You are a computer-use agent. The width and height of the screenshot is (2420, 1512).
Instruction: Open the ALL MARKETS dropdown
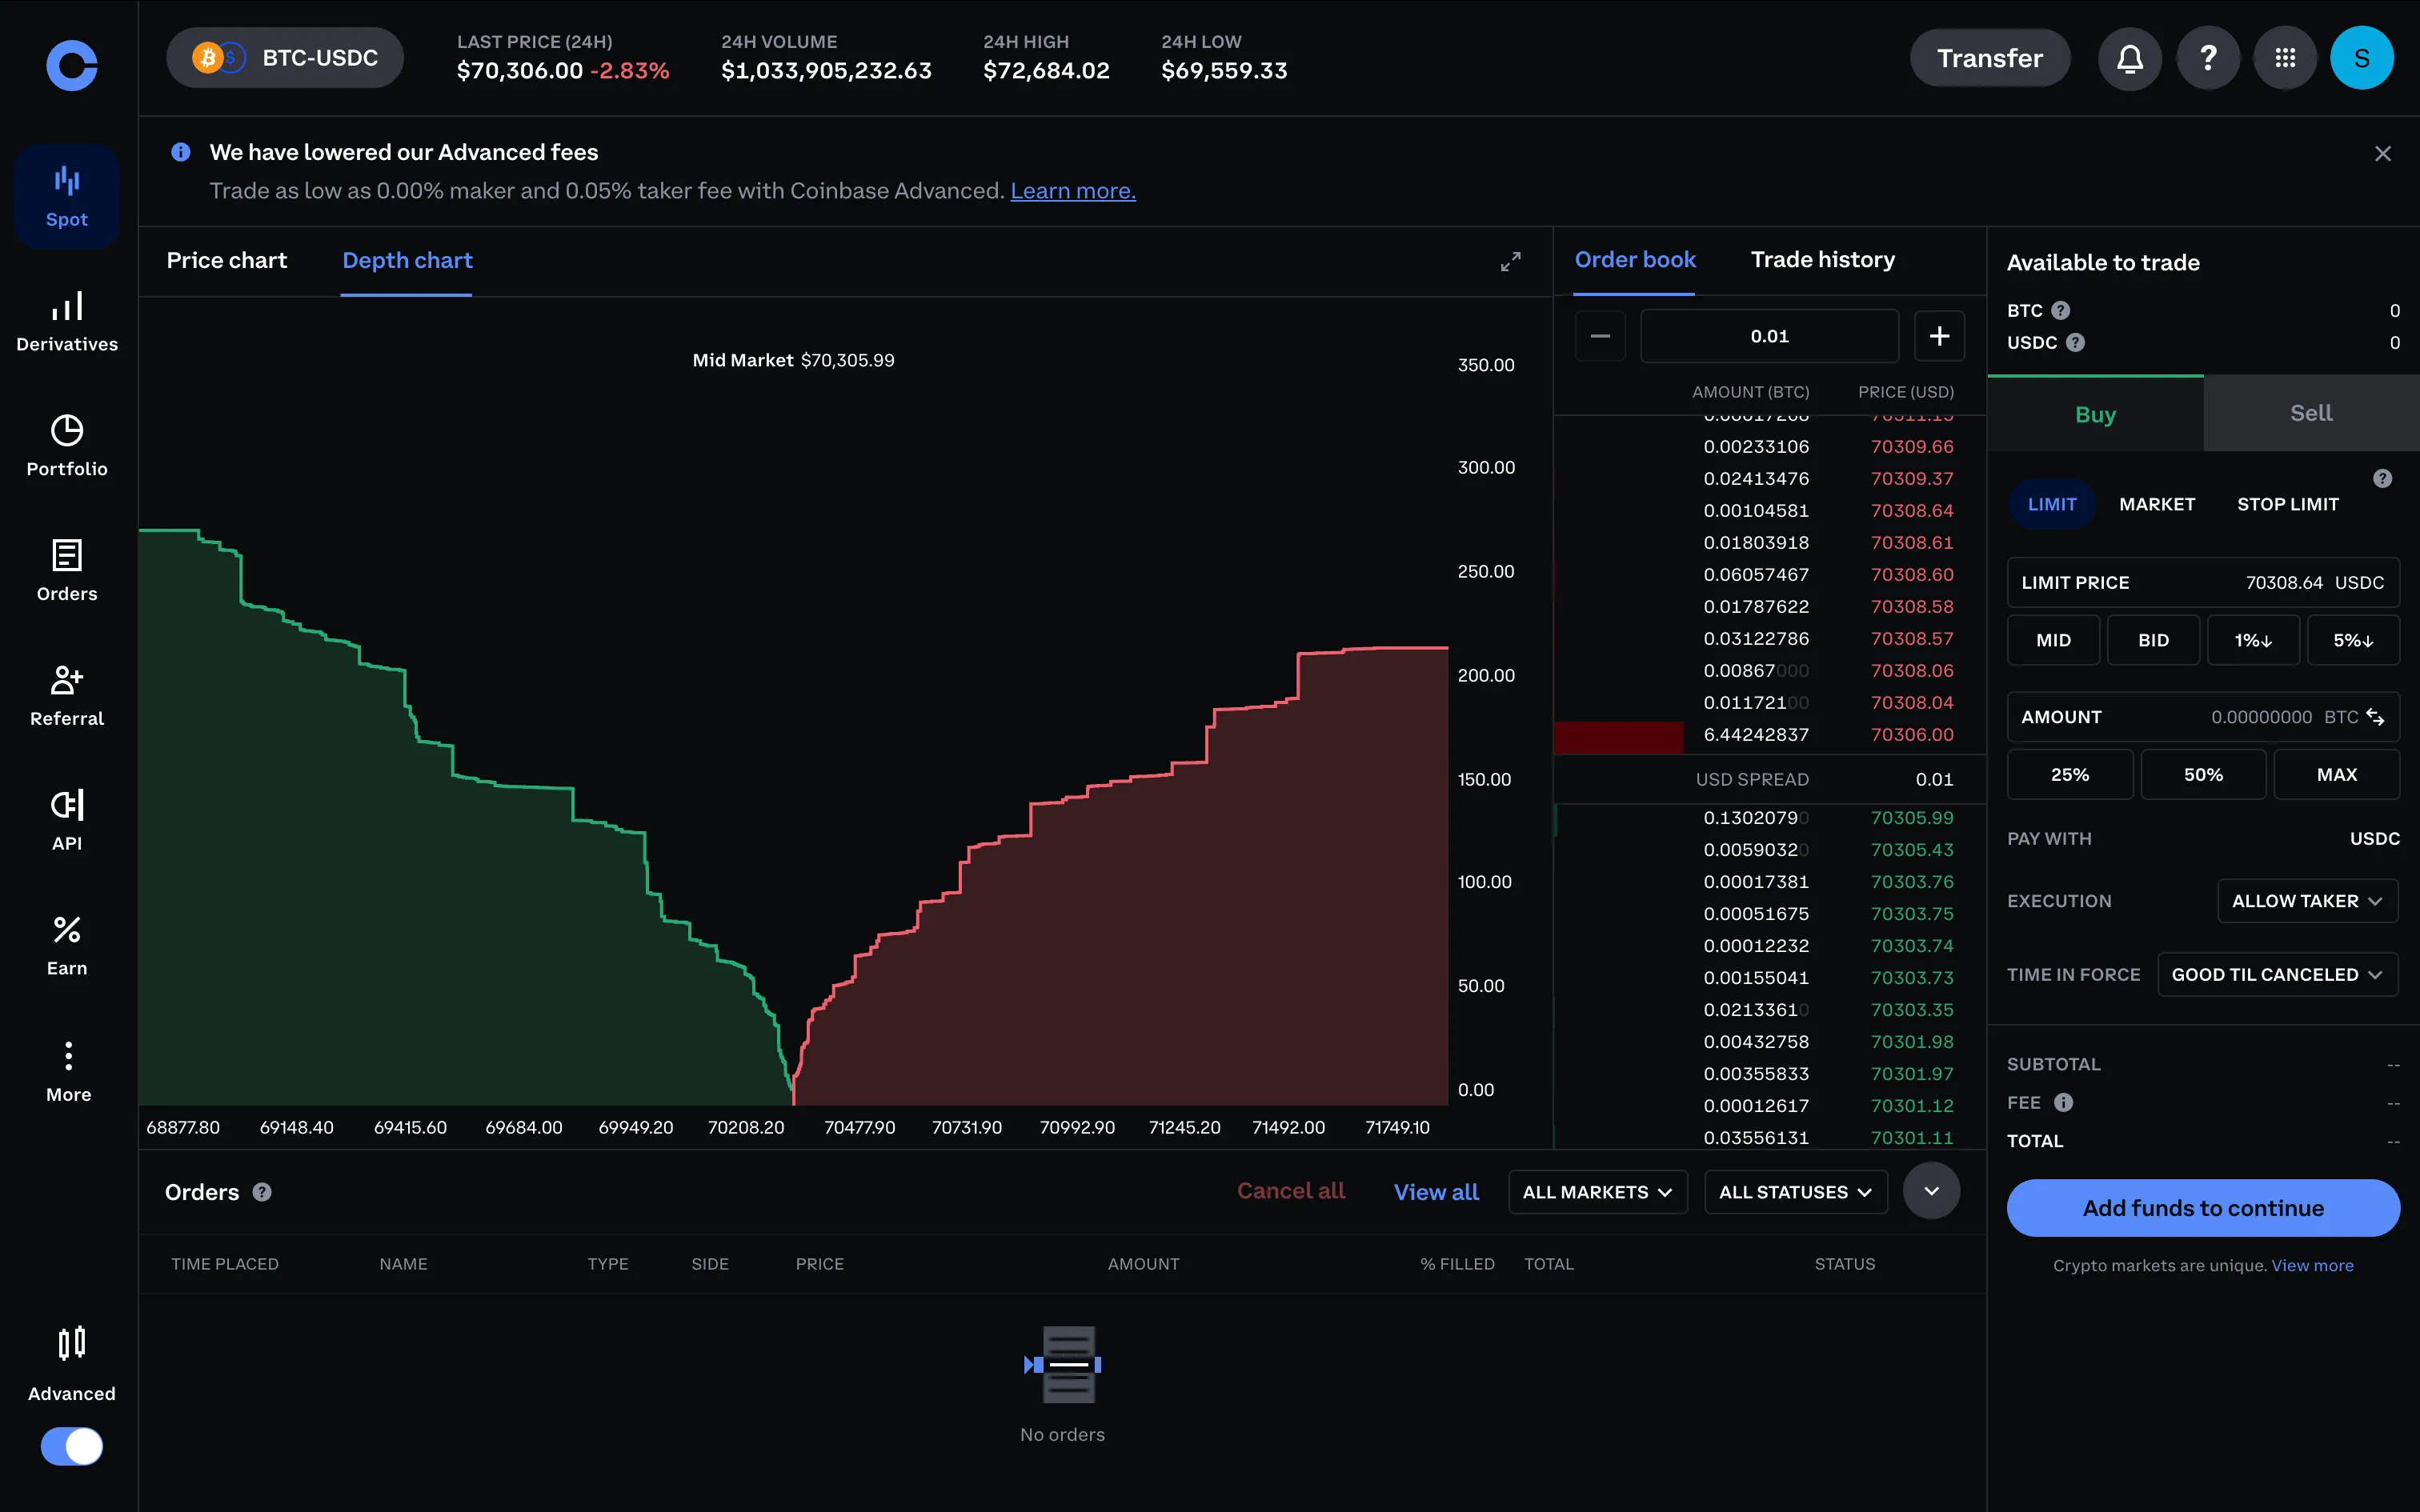(1597, 1192)
